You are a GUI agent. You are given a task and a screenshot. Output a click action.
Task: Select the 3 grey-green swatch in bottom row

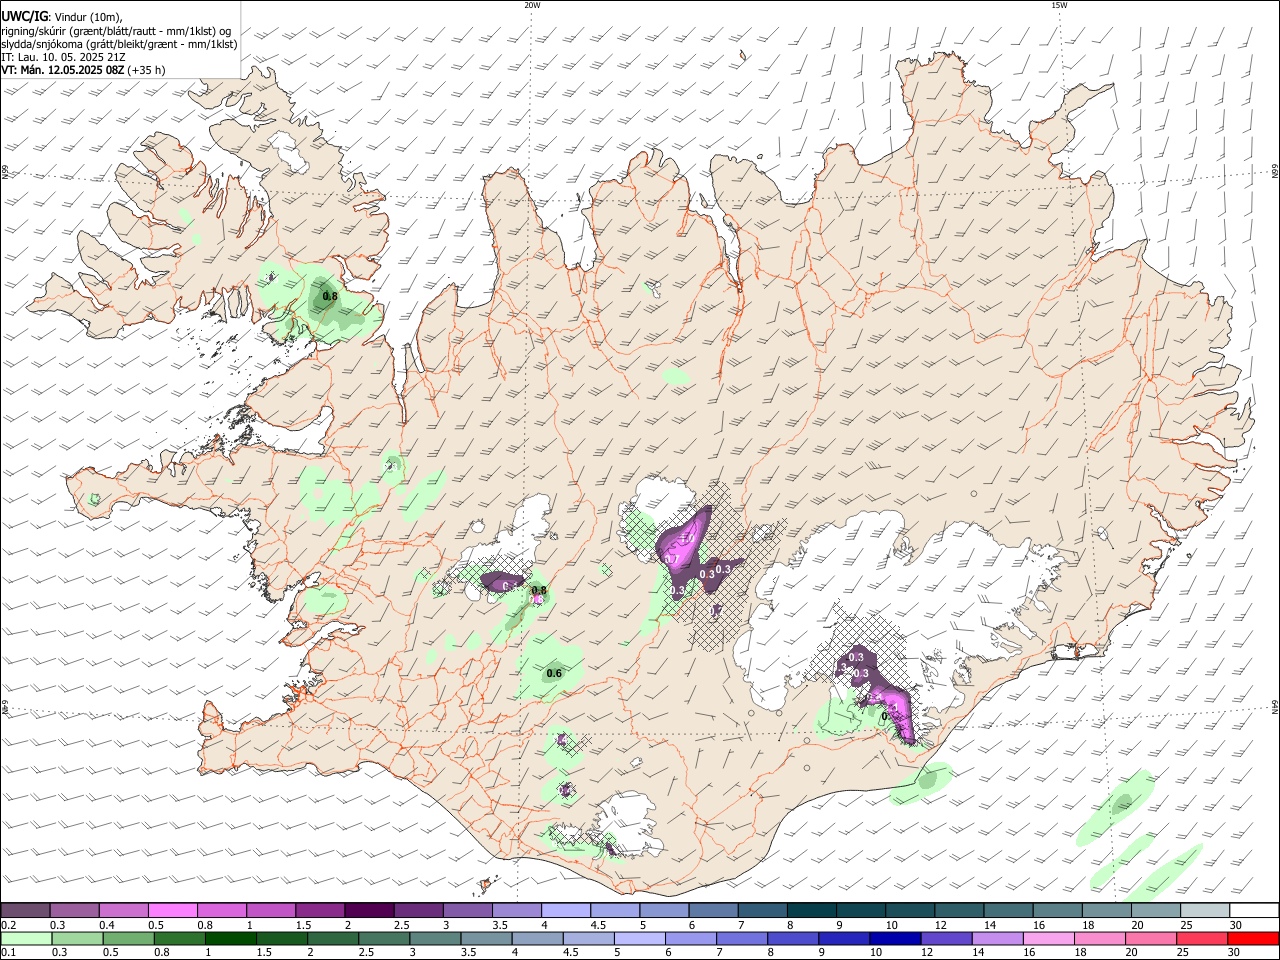click(435, 939)
